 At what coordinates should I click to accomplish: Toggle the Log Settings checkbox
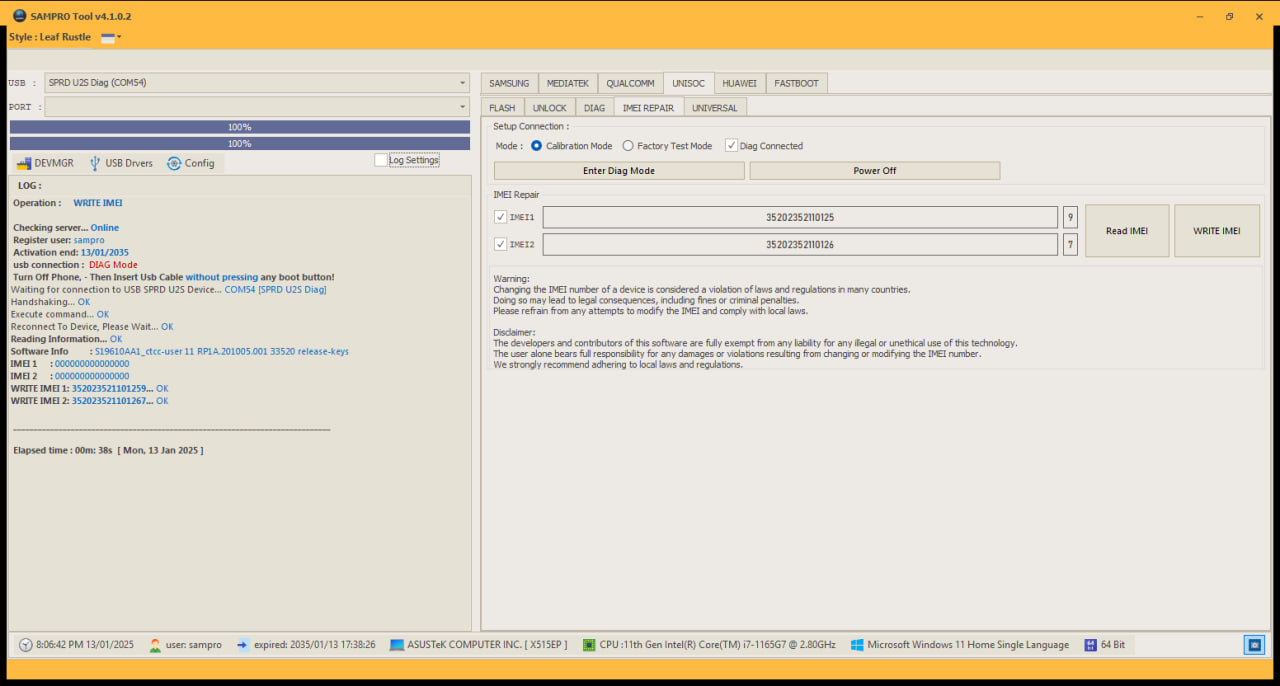[x=381, y=160]
